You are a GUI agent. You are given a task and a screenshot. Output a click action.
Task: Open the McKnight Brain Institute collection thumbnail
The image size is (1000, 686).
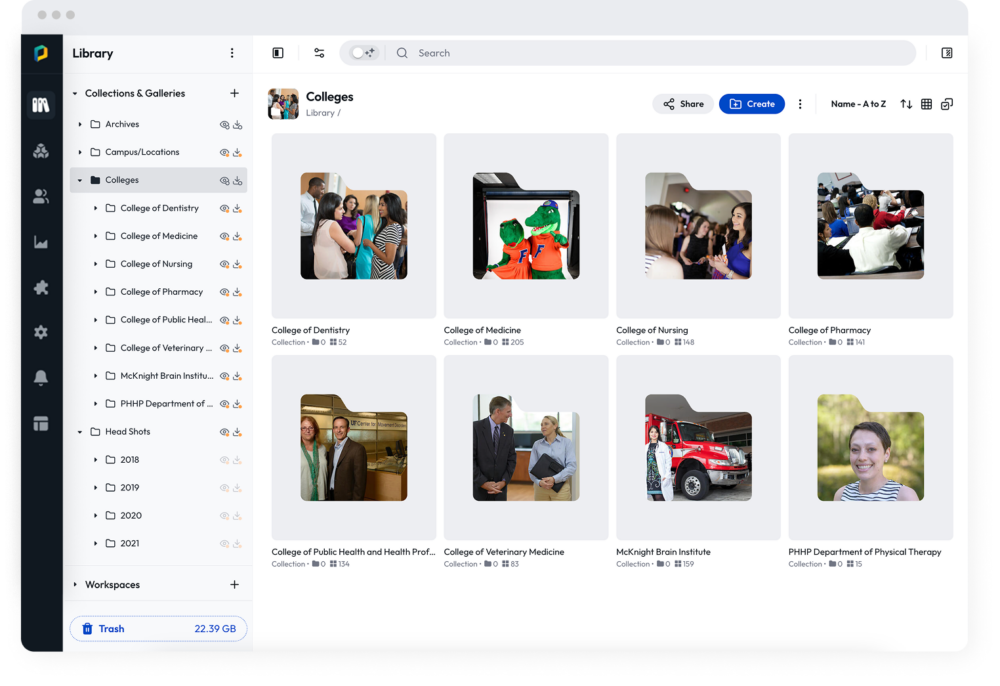(698, 447)
